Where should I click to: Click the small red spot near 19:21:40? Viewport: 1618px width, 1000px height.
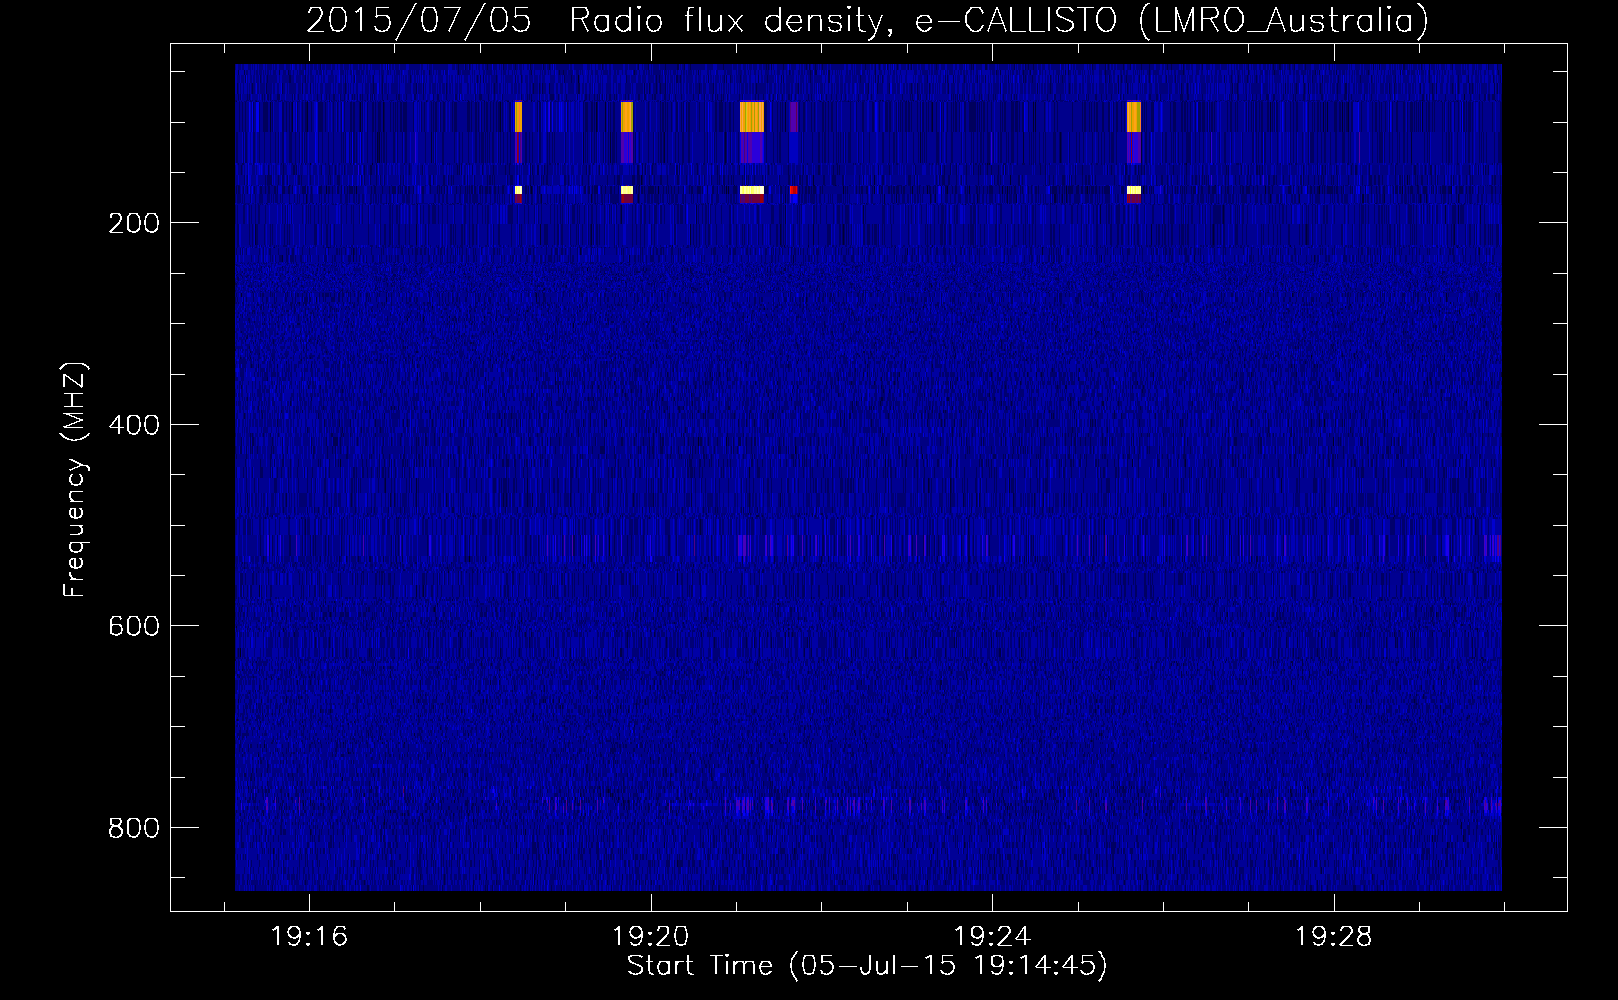793,190
